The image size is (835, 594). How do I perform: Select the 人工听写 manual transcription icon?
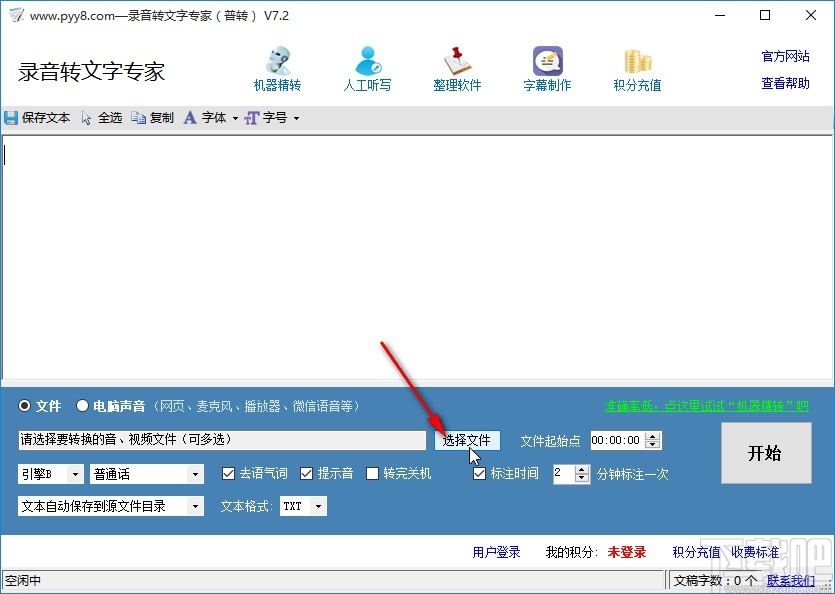click(367, 67)
